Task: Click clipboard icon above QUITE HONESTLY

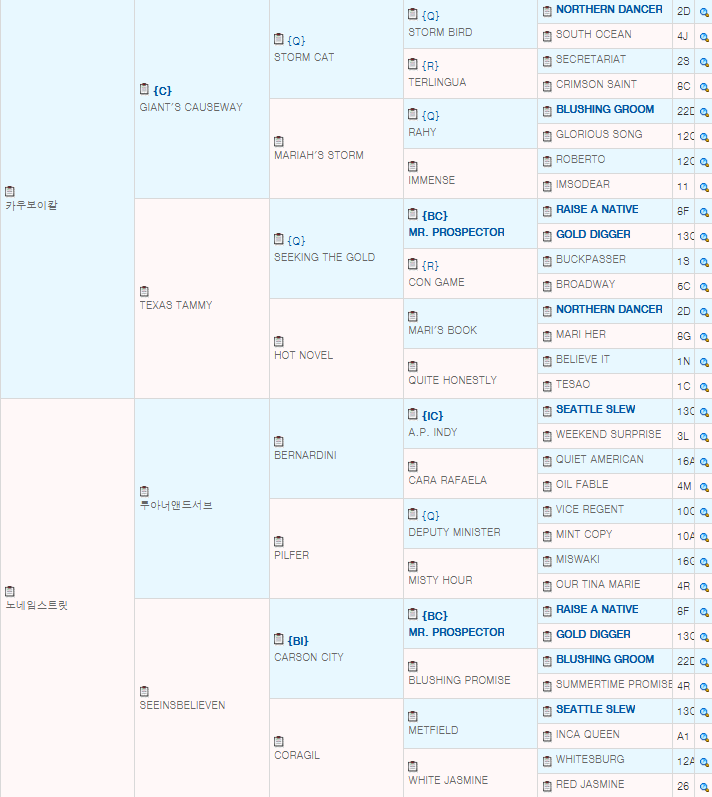Action: [x=413, y=366]
